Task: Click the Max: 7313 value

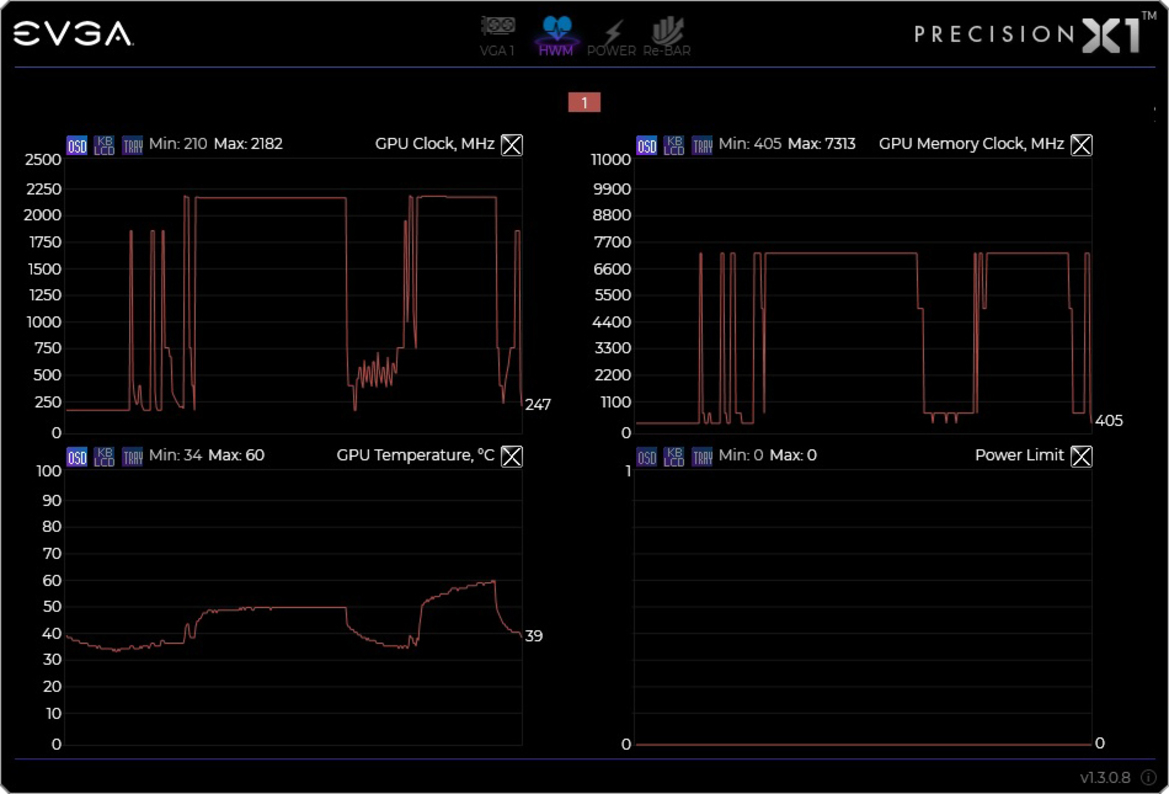Action: 822,144
